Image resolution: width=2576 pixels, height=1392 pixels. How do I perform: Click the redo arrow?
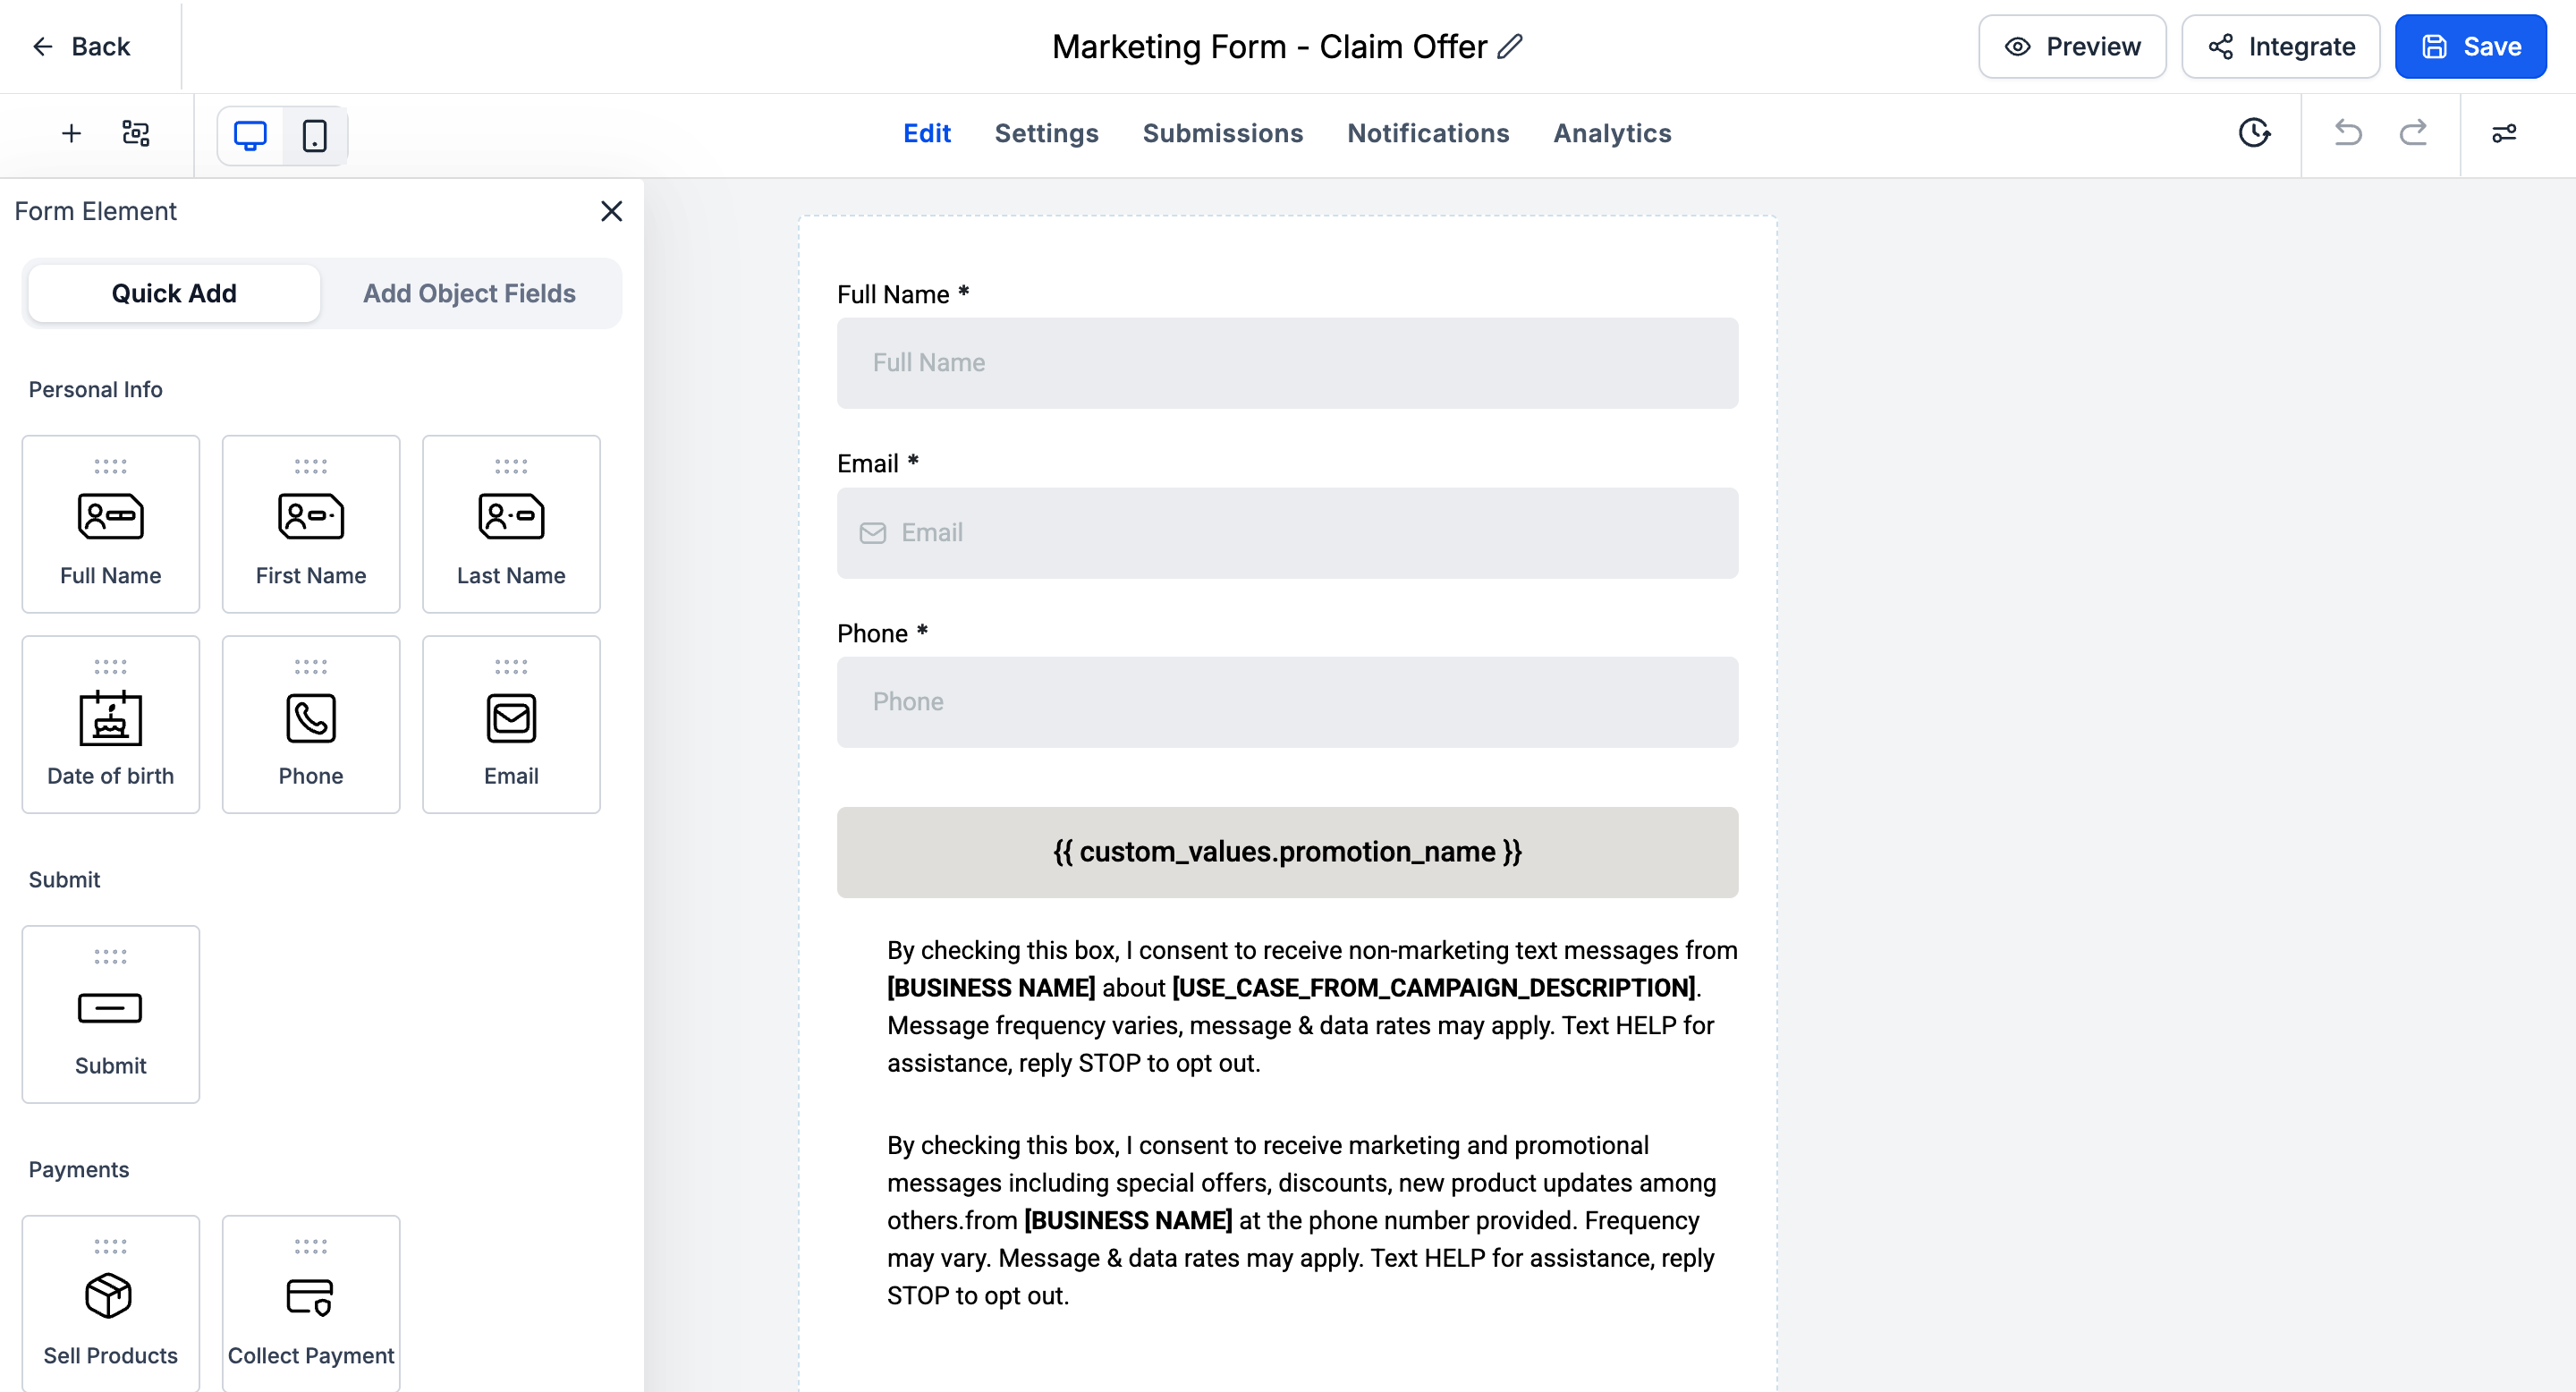(2414, 133)
